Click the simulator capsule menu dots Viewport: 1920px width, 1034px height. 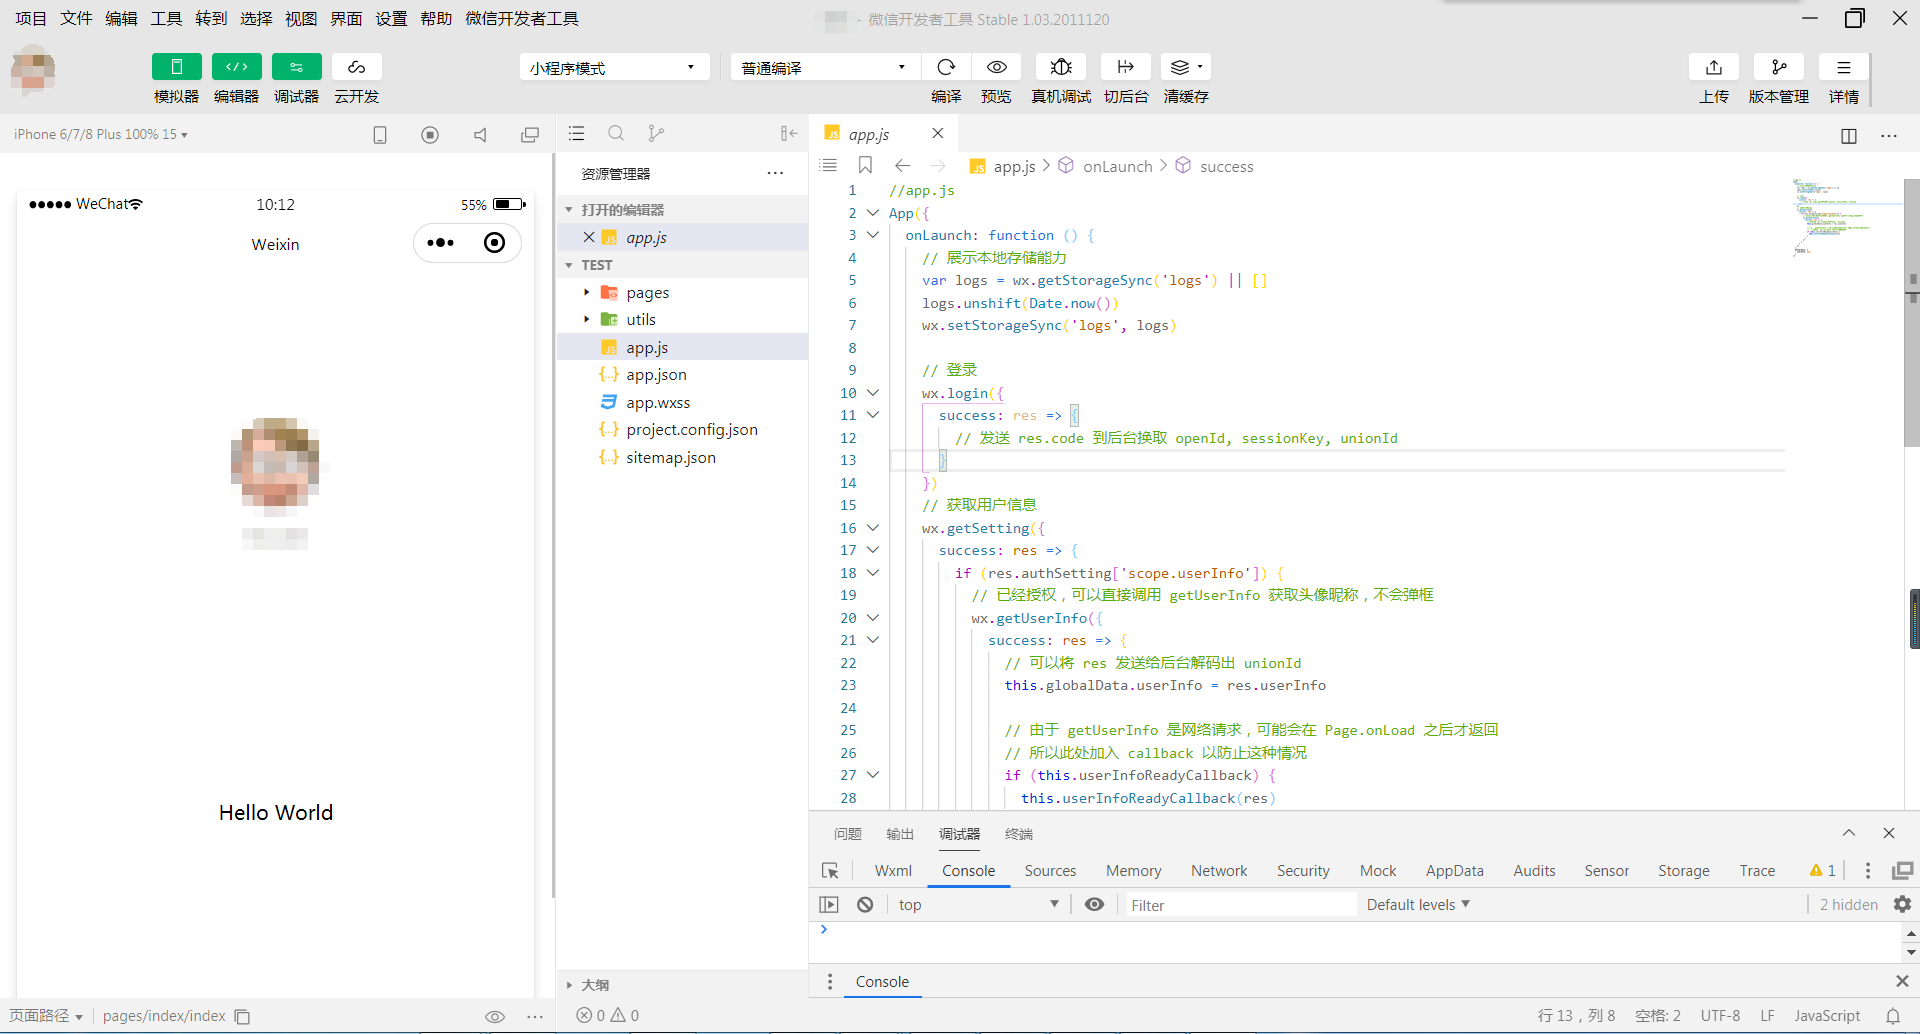point(440,243)
